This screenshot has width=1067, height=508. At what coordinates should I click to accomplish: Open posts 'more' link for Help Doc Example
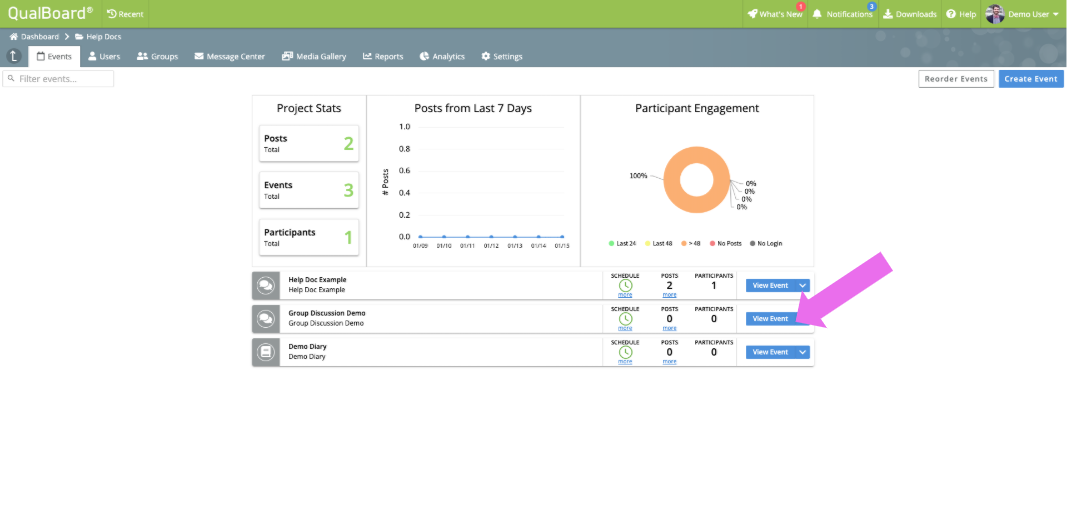point(670,294)
